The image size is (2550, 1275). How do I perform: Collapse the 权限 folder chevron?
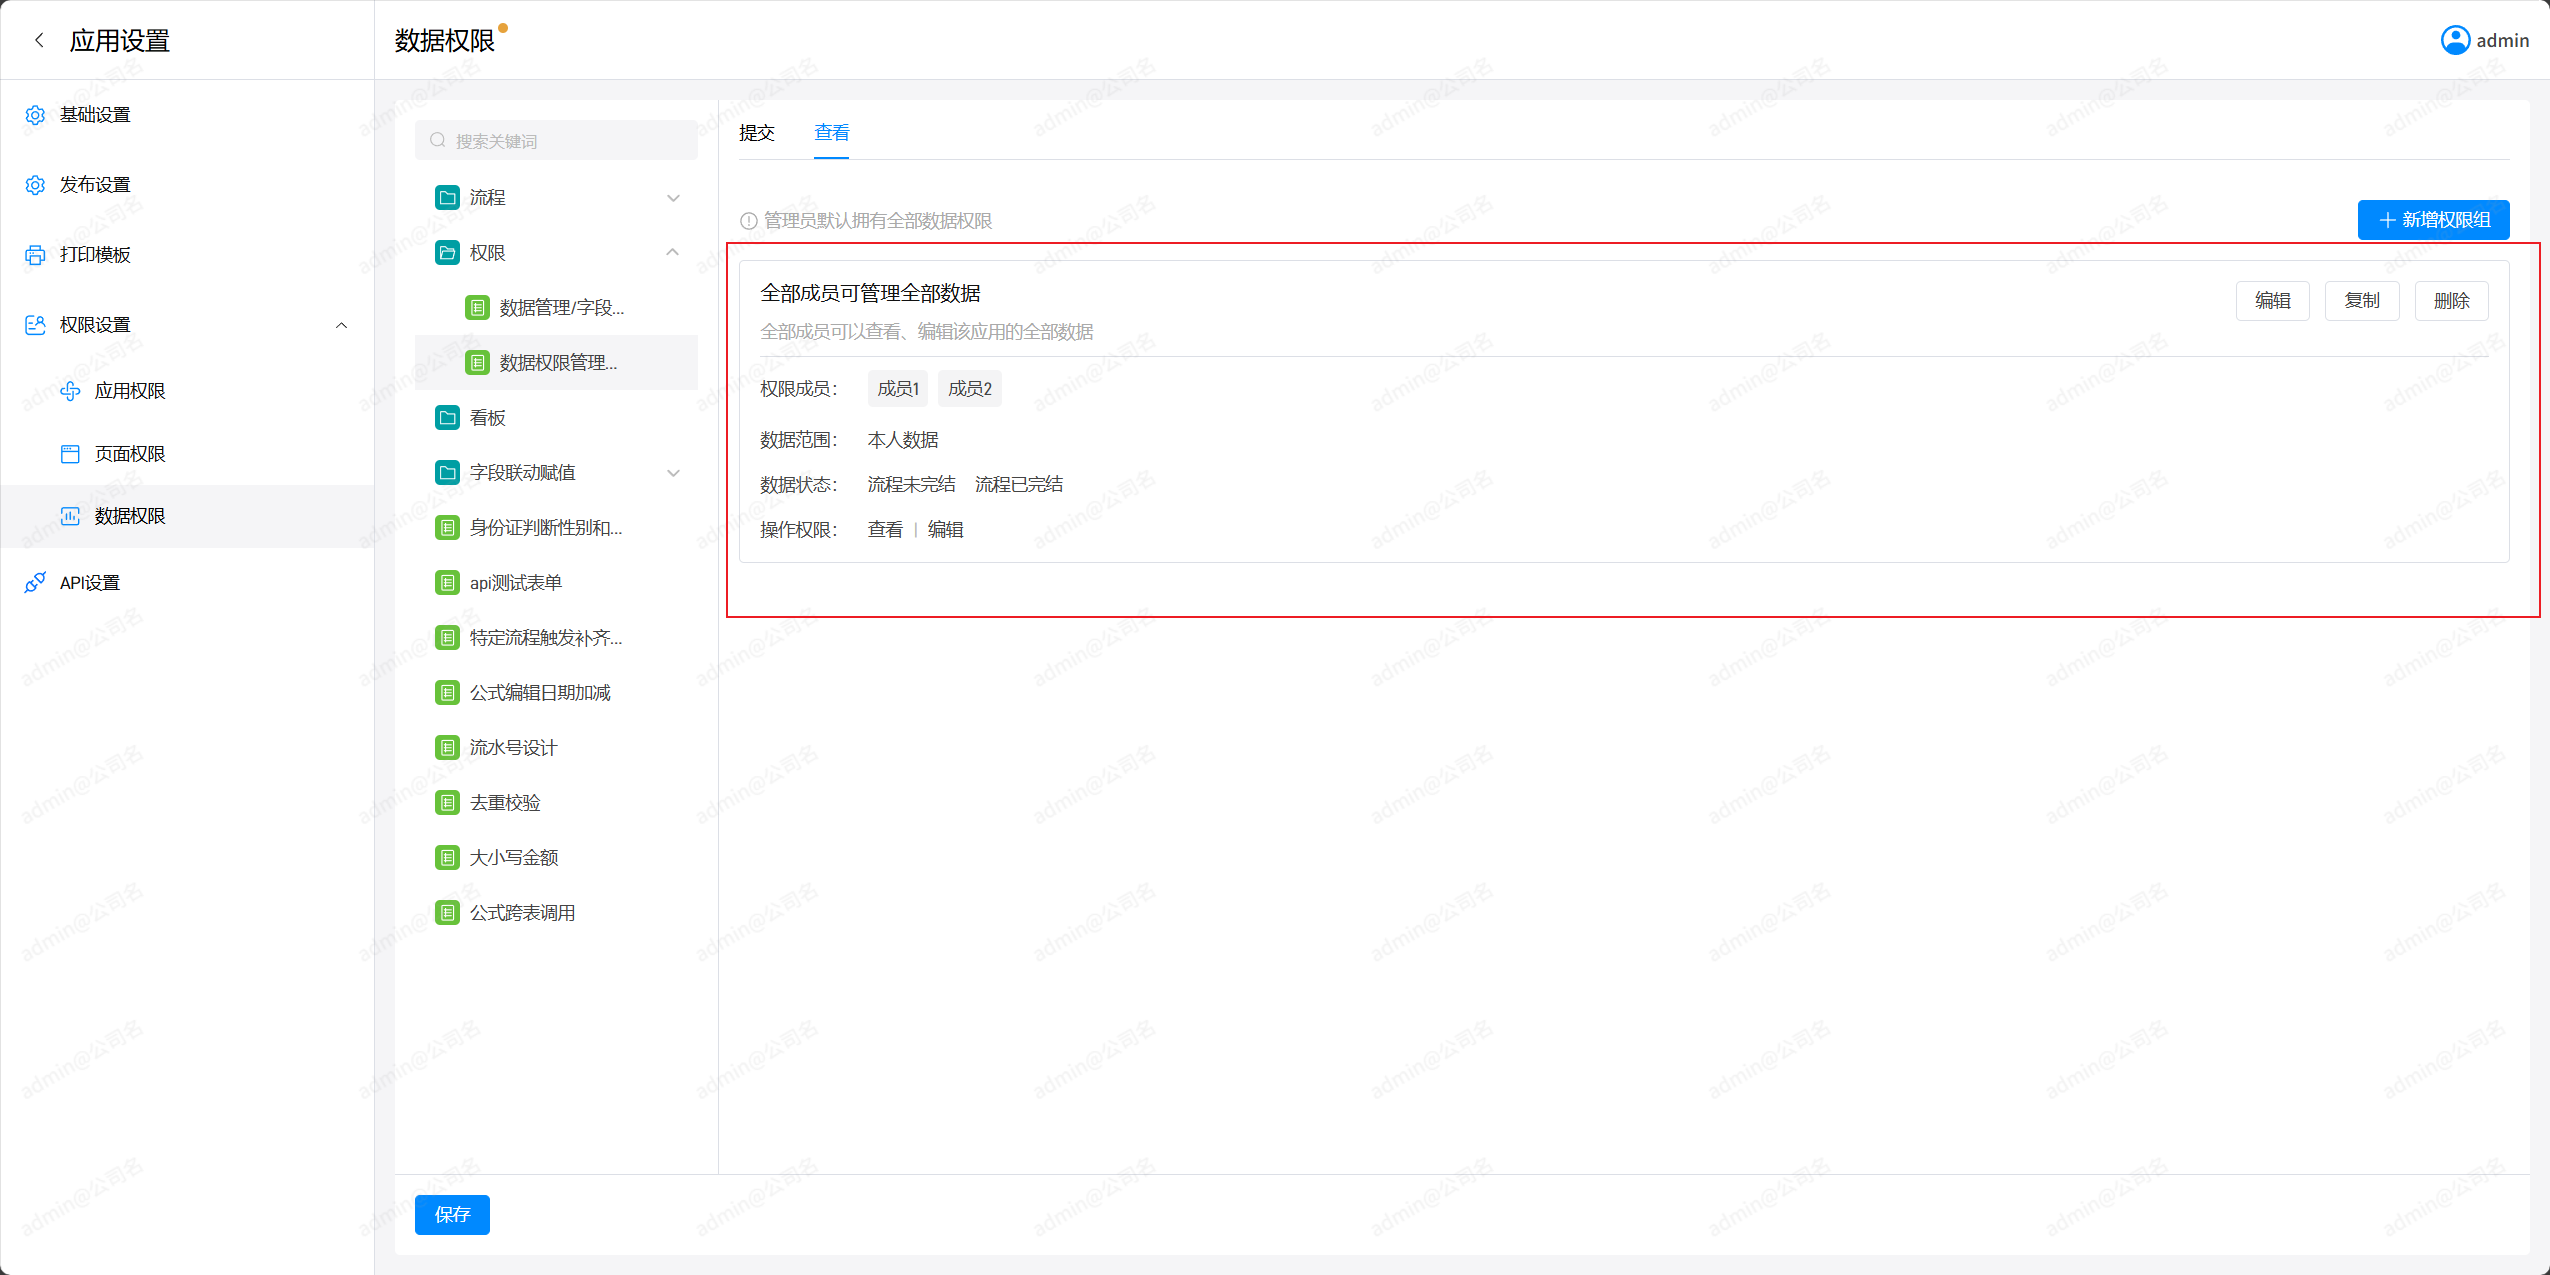[673, 253]
